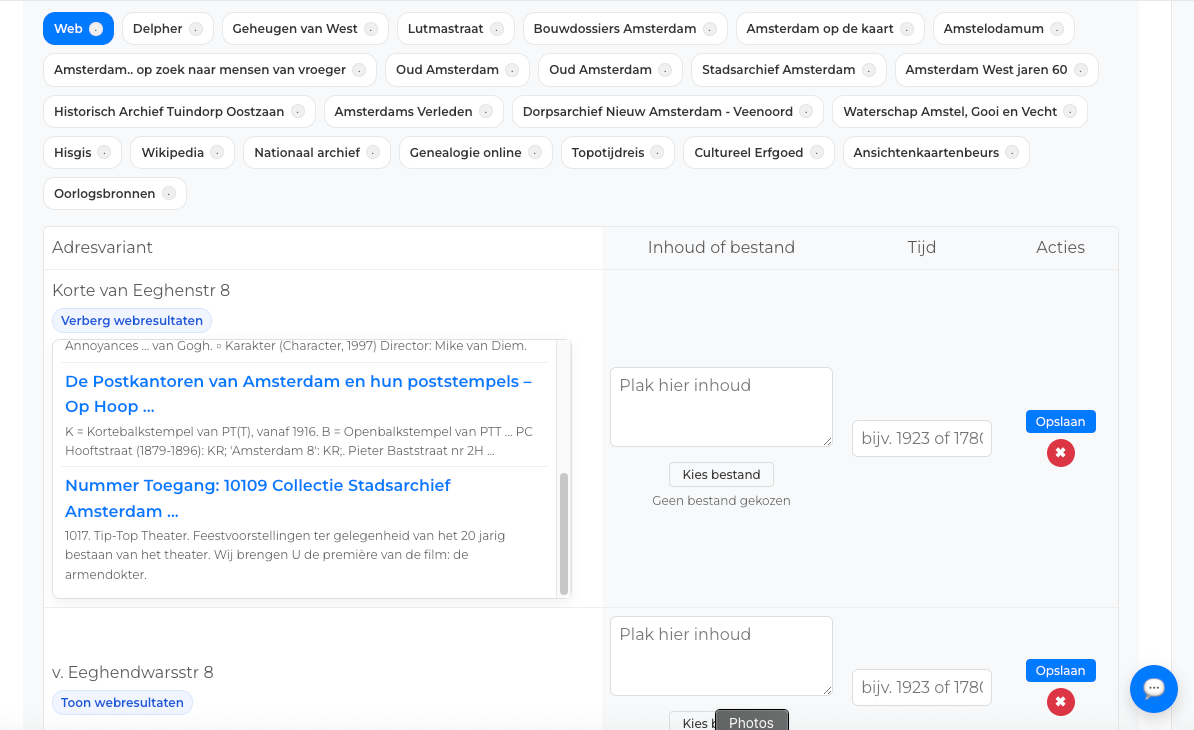
Task: Focus the Tijd field for Korte van Eeghenstr
Action: (921, 438)
